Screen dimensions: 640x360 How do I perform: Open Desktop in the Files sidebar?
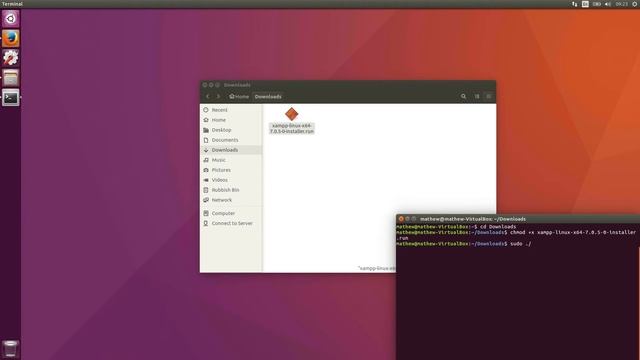click(231, 130)
